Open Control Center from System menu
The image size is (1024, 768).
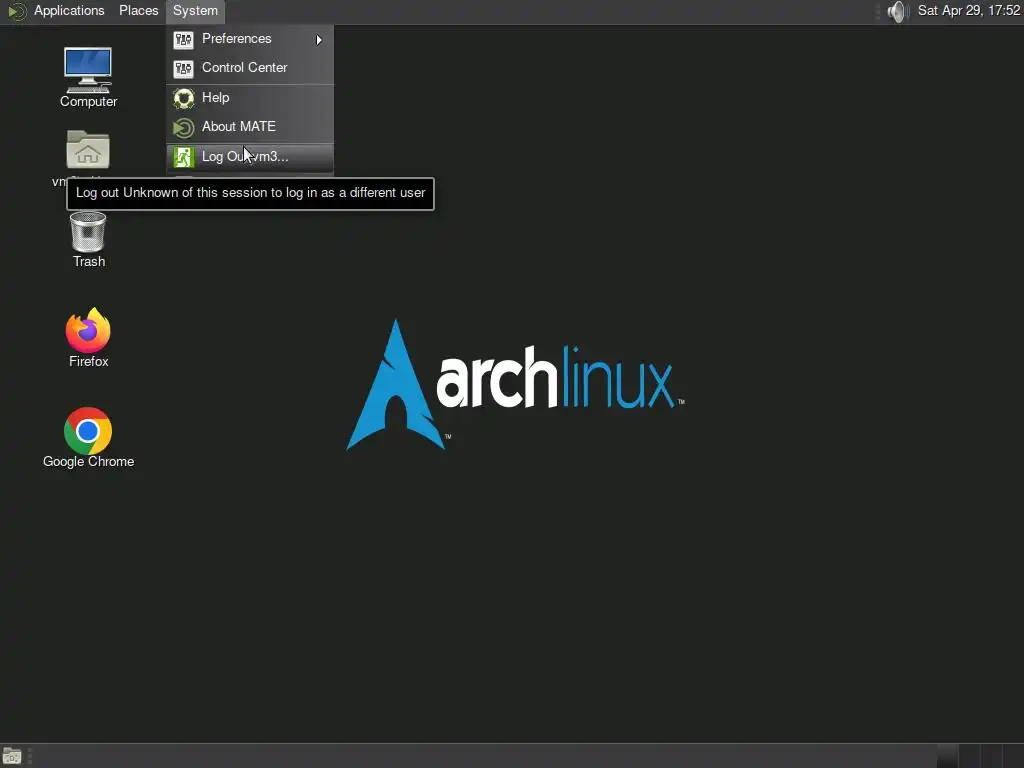click(250, 68)
